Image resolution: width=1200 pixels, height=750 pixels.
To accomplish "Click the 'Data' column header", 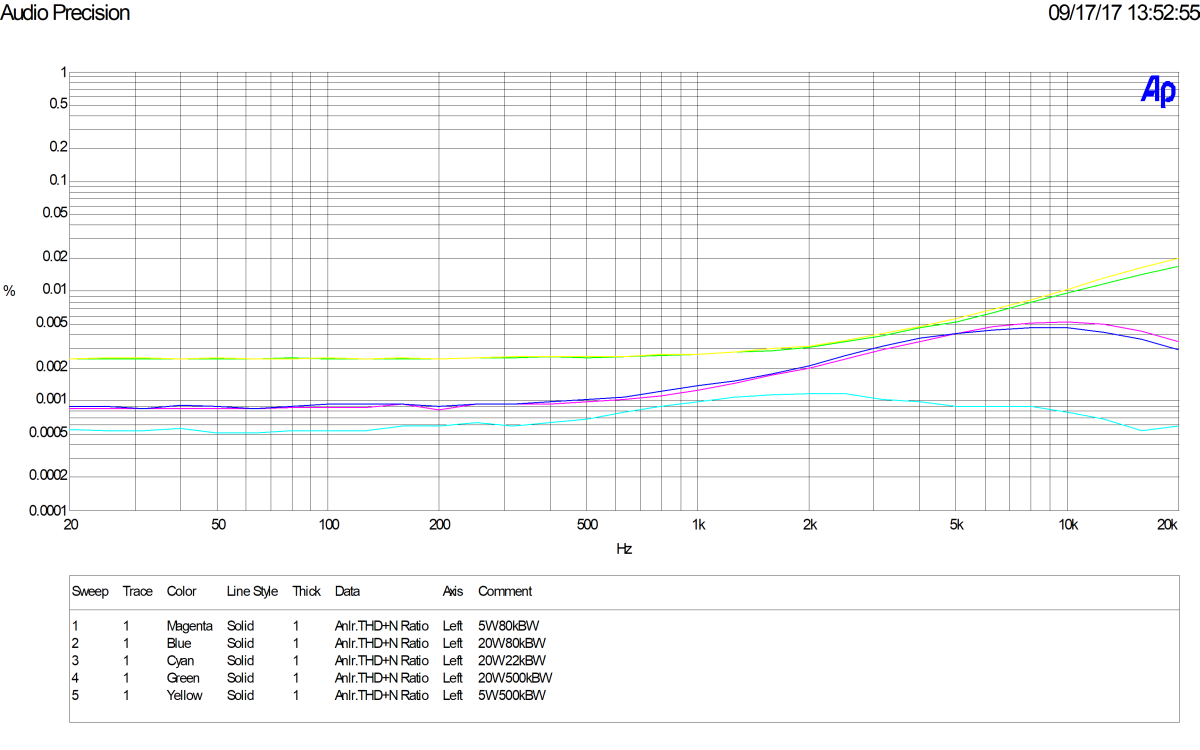I will click(x=347, y=592).
